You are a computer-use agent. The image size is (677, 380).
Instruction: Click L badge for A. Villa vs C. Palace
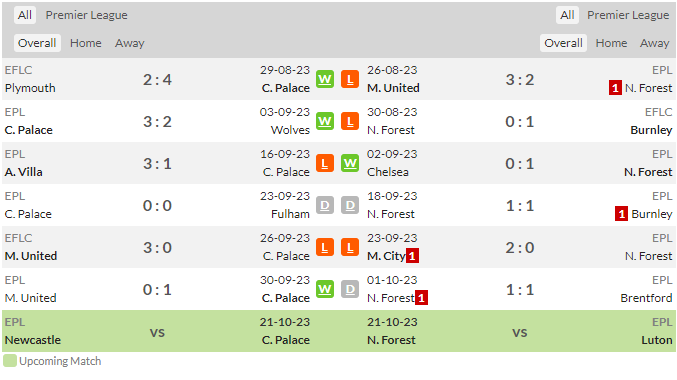(x=325, y=163)
